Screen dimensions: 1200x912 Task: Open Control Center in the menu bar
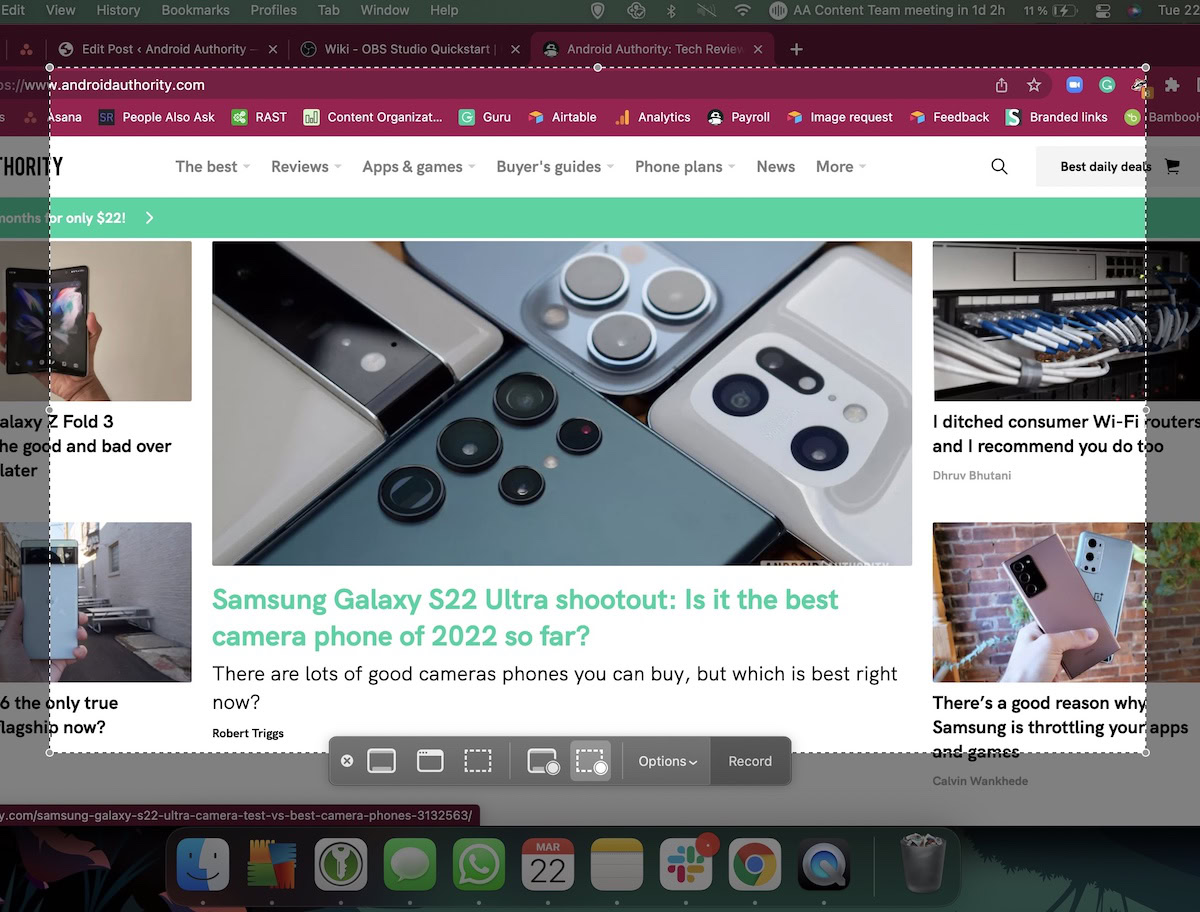pyautogui.click(x=1103, y=10)
